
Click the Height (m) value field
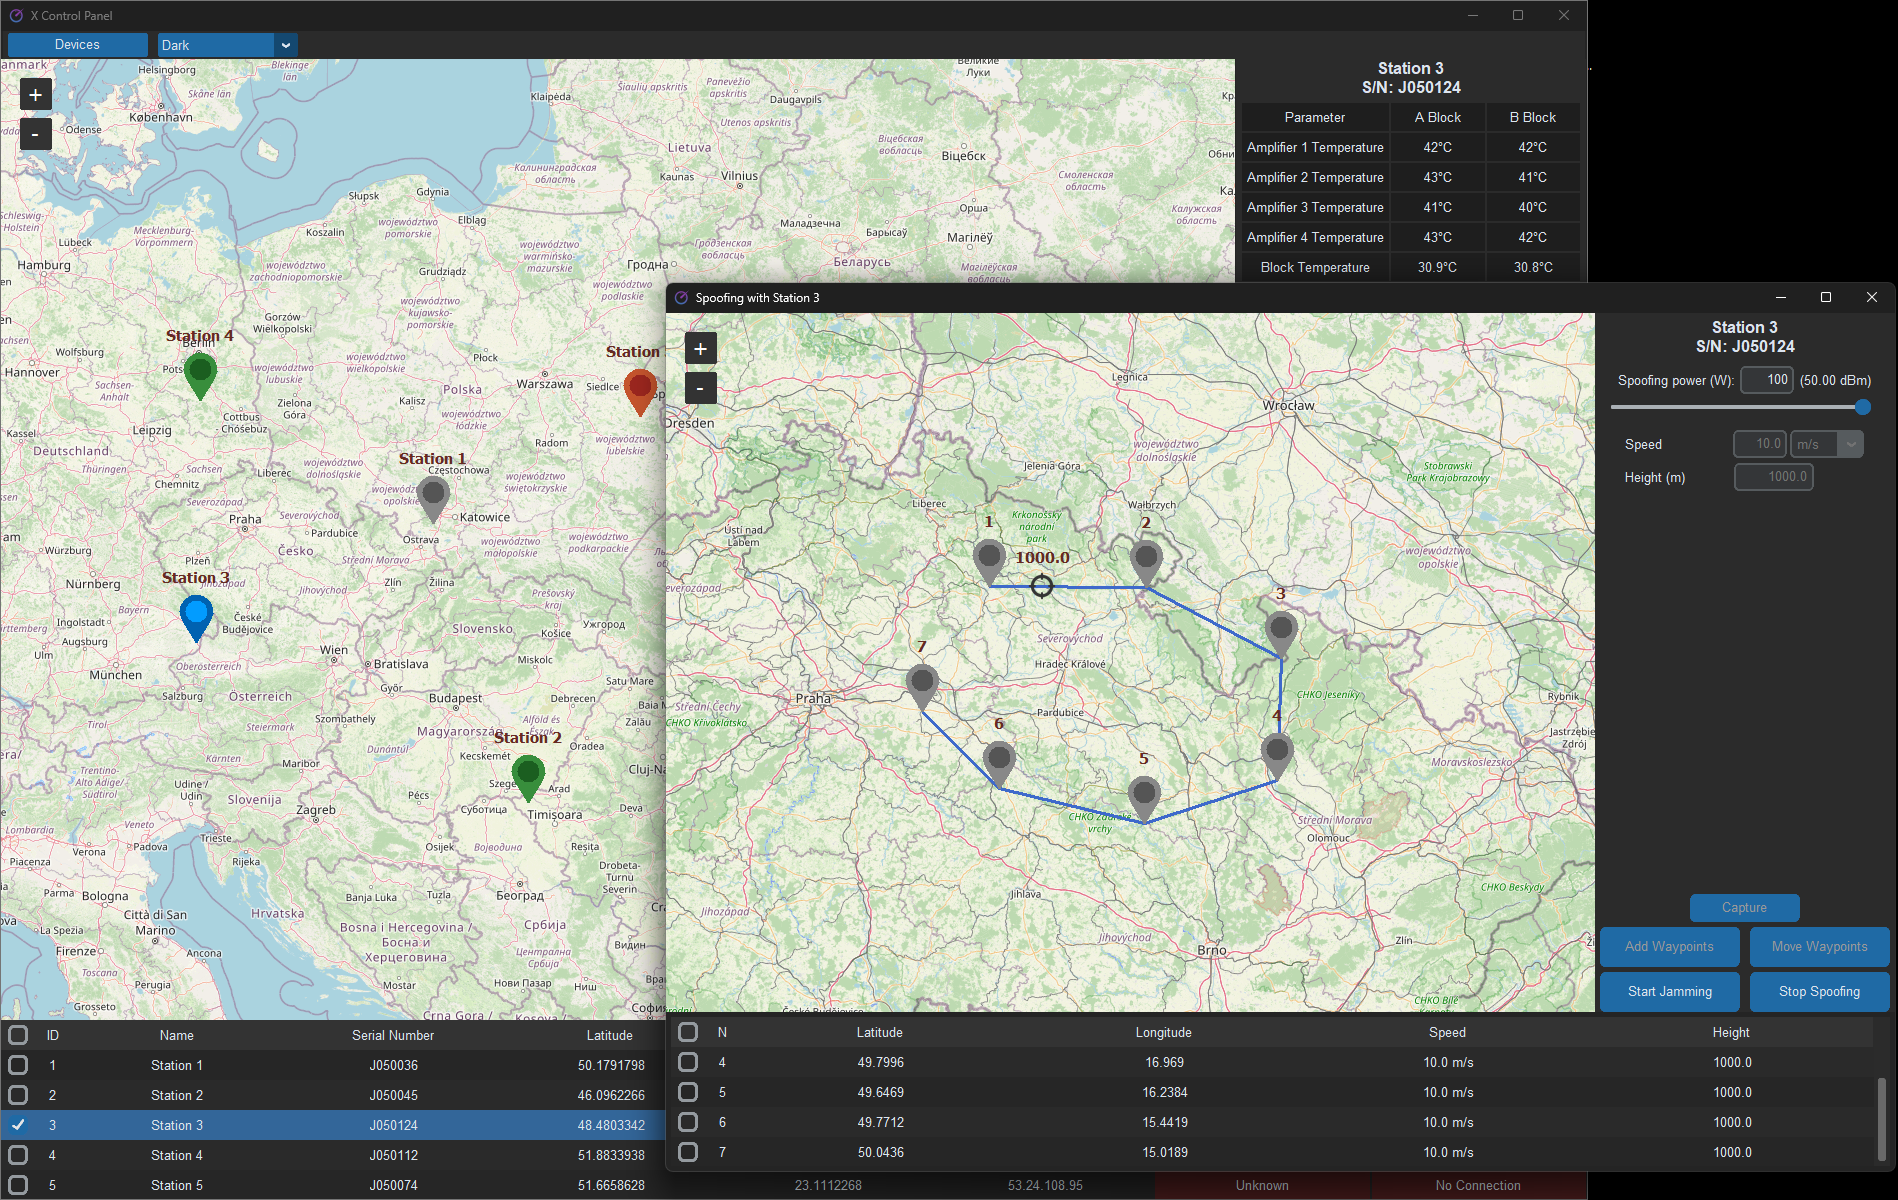[x=1773, y=477]
